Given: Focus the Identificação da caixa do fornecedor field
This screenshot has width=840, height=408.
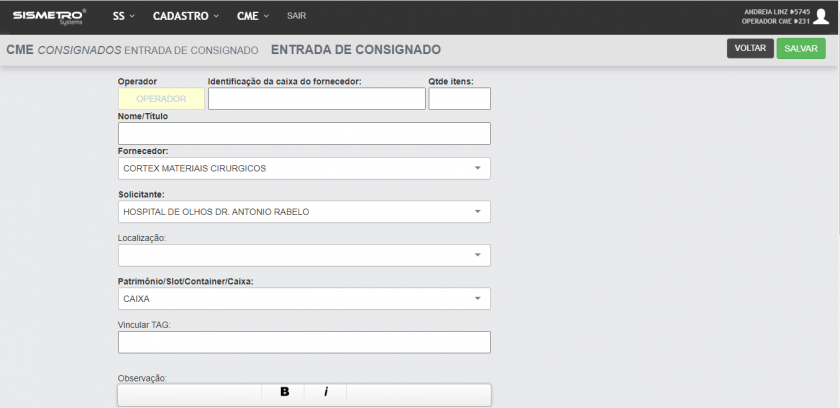Looking at the screenshot, I should click(x=317, y=99).
